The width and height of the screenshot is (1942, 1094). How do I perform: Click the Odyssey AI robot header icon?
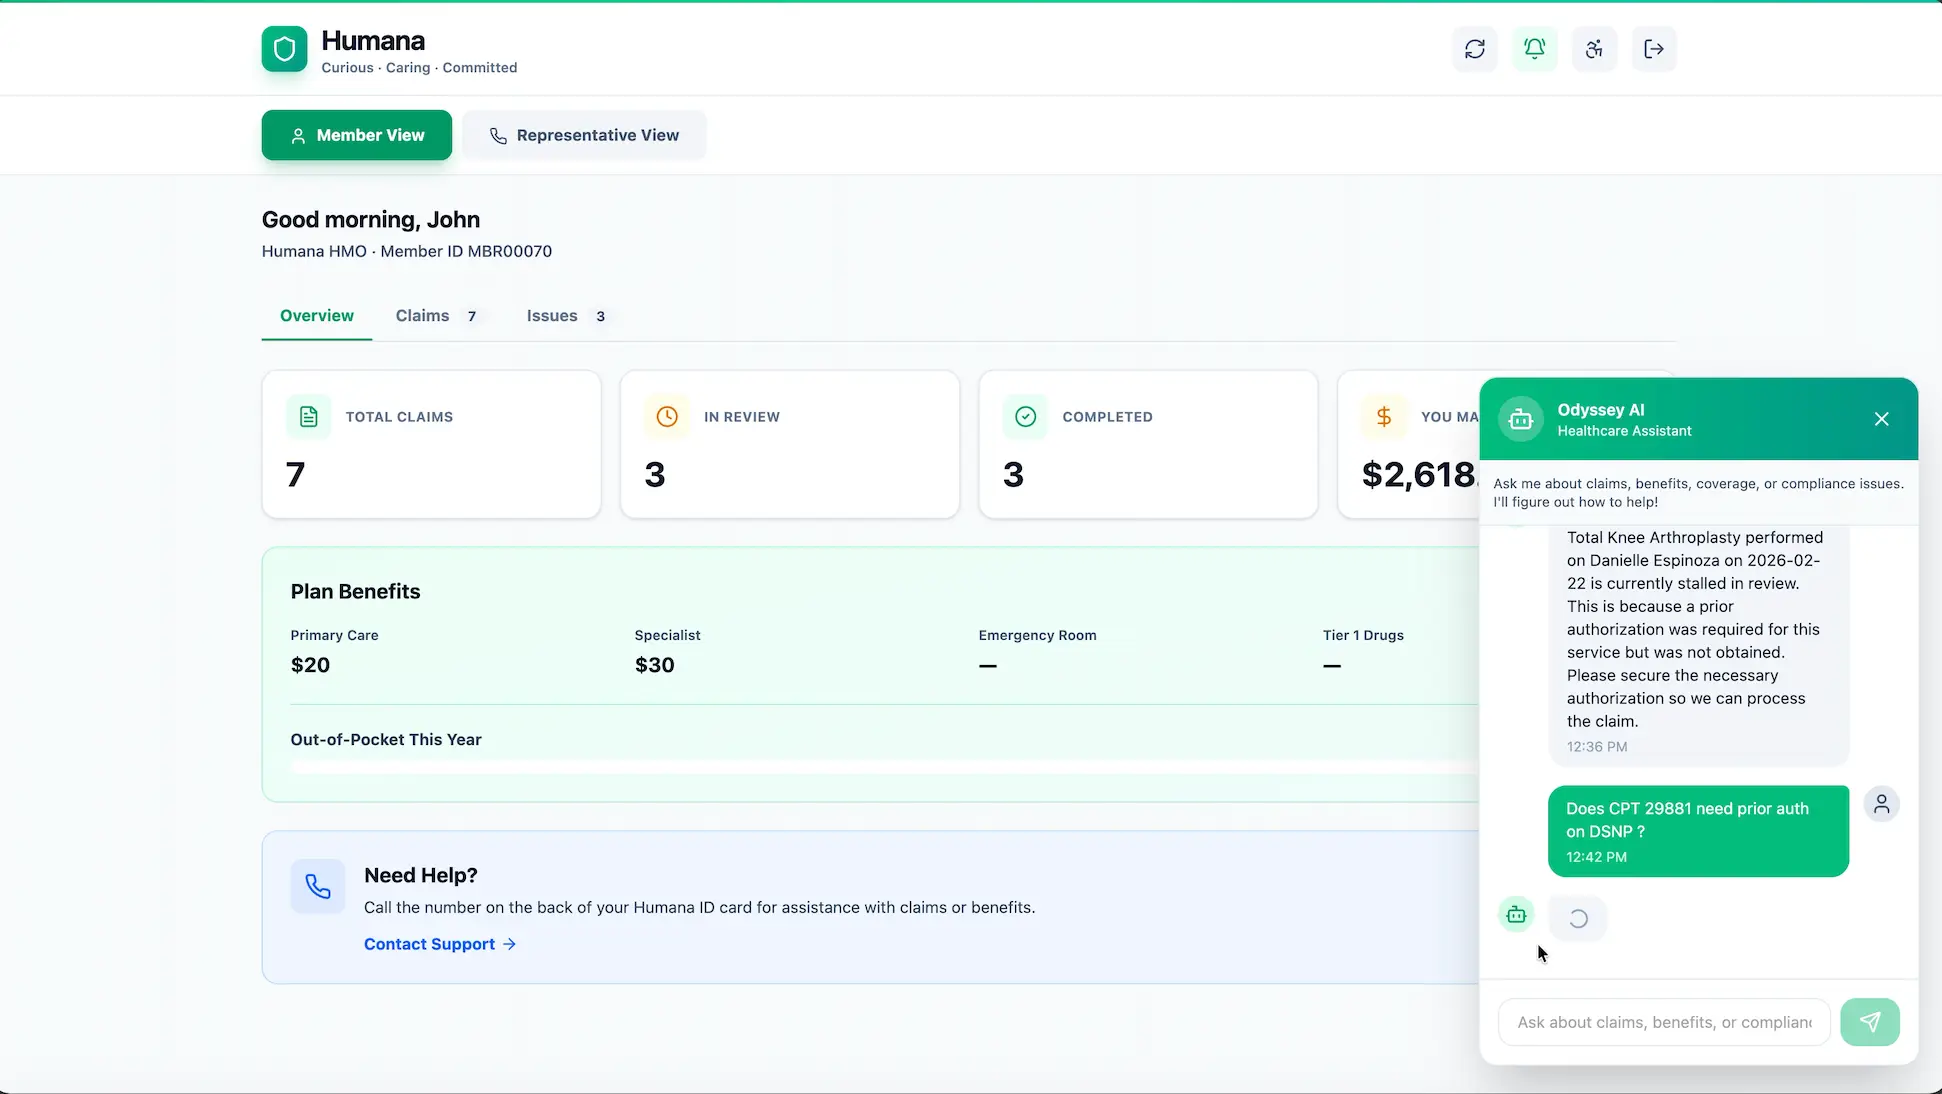[x=1520, y=420]
